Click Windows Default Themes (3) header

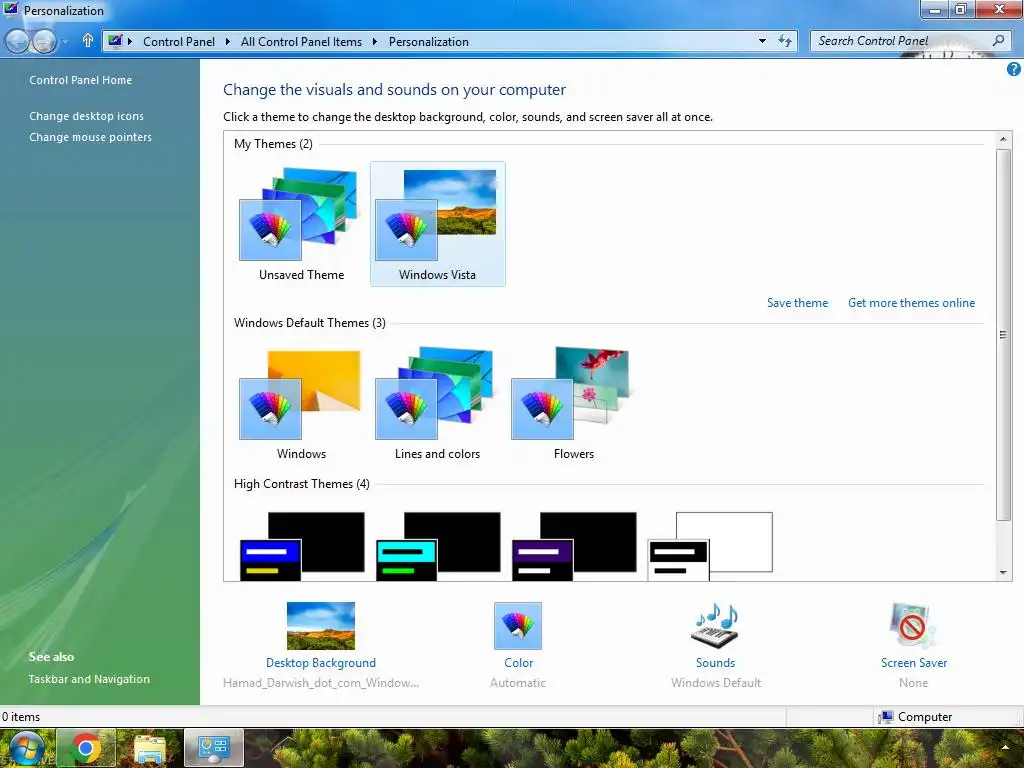310,323
